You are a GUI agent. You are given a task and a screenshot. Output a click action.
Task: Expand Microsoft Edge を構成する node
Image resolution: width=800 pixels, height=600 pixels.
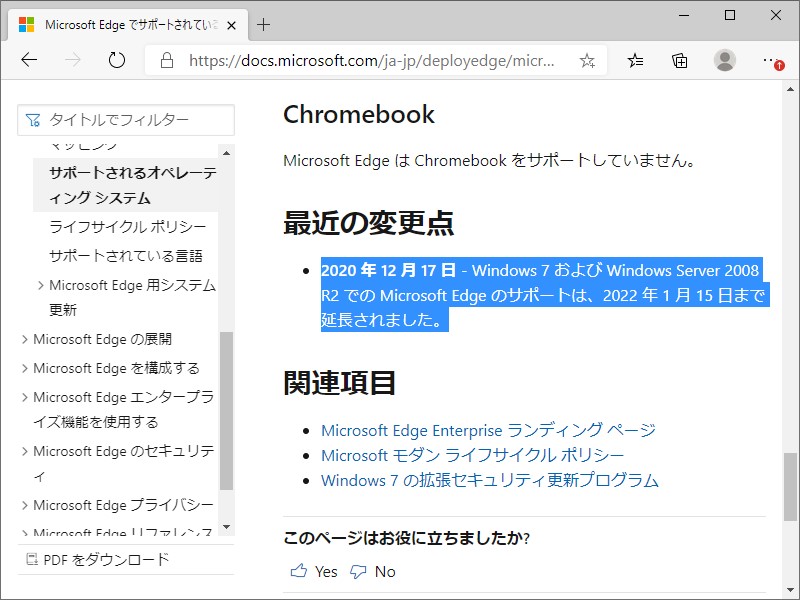pyautogui.click(x=24, y=368)
